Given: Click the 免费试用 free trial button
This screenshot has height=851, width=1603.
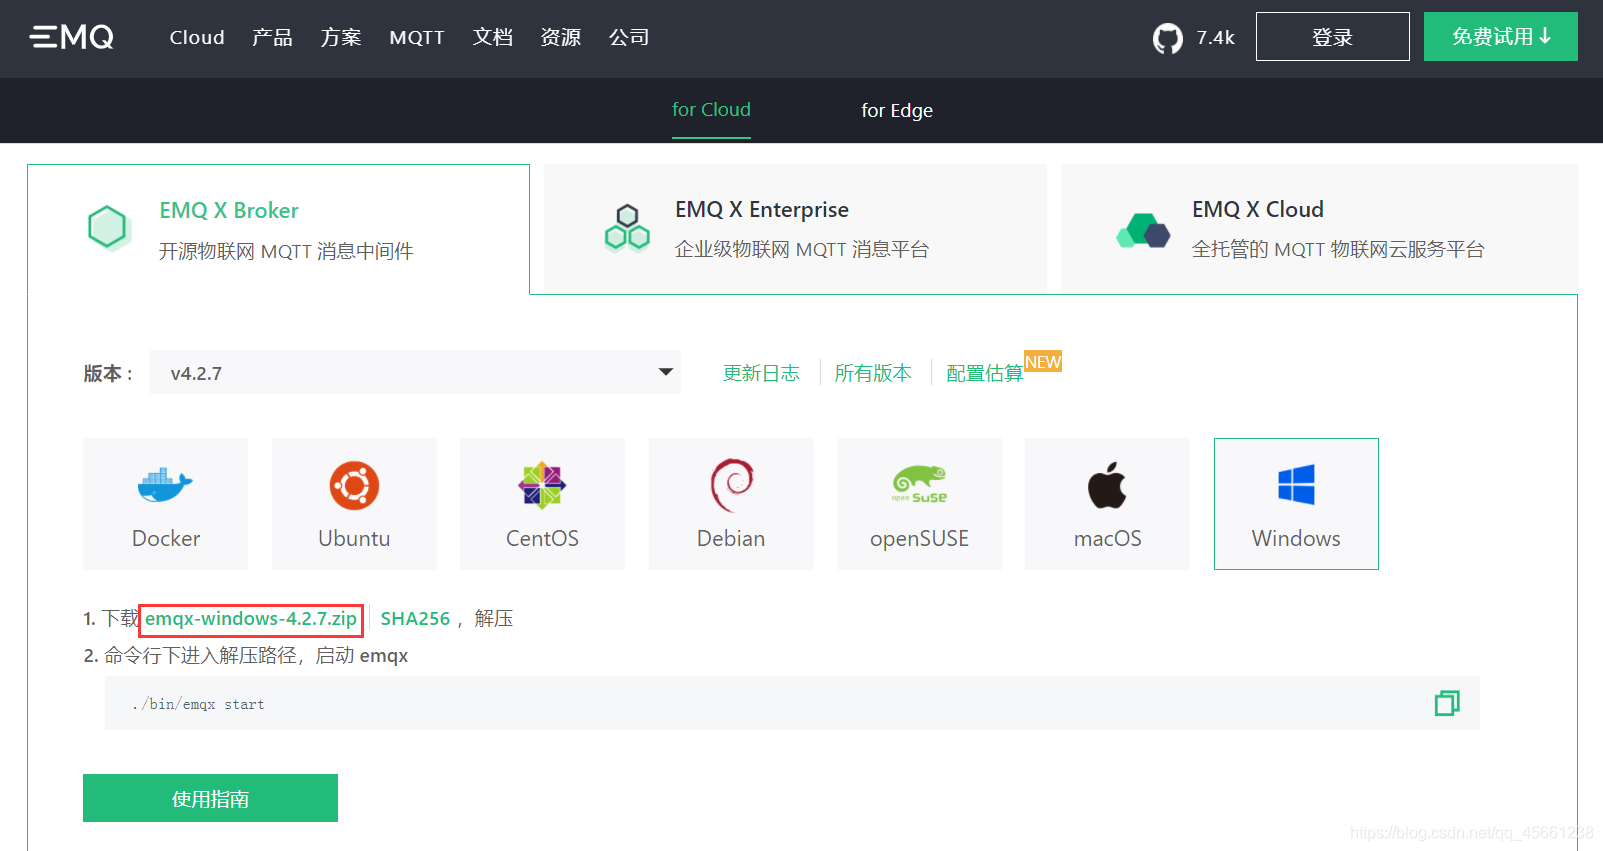Looking at the screenshot, I should pos(1501,37).
